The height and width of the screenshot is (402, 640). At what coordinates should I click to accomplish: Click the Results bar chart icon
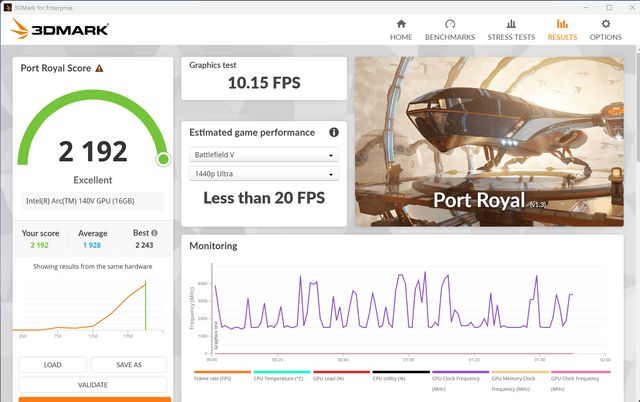562,24
